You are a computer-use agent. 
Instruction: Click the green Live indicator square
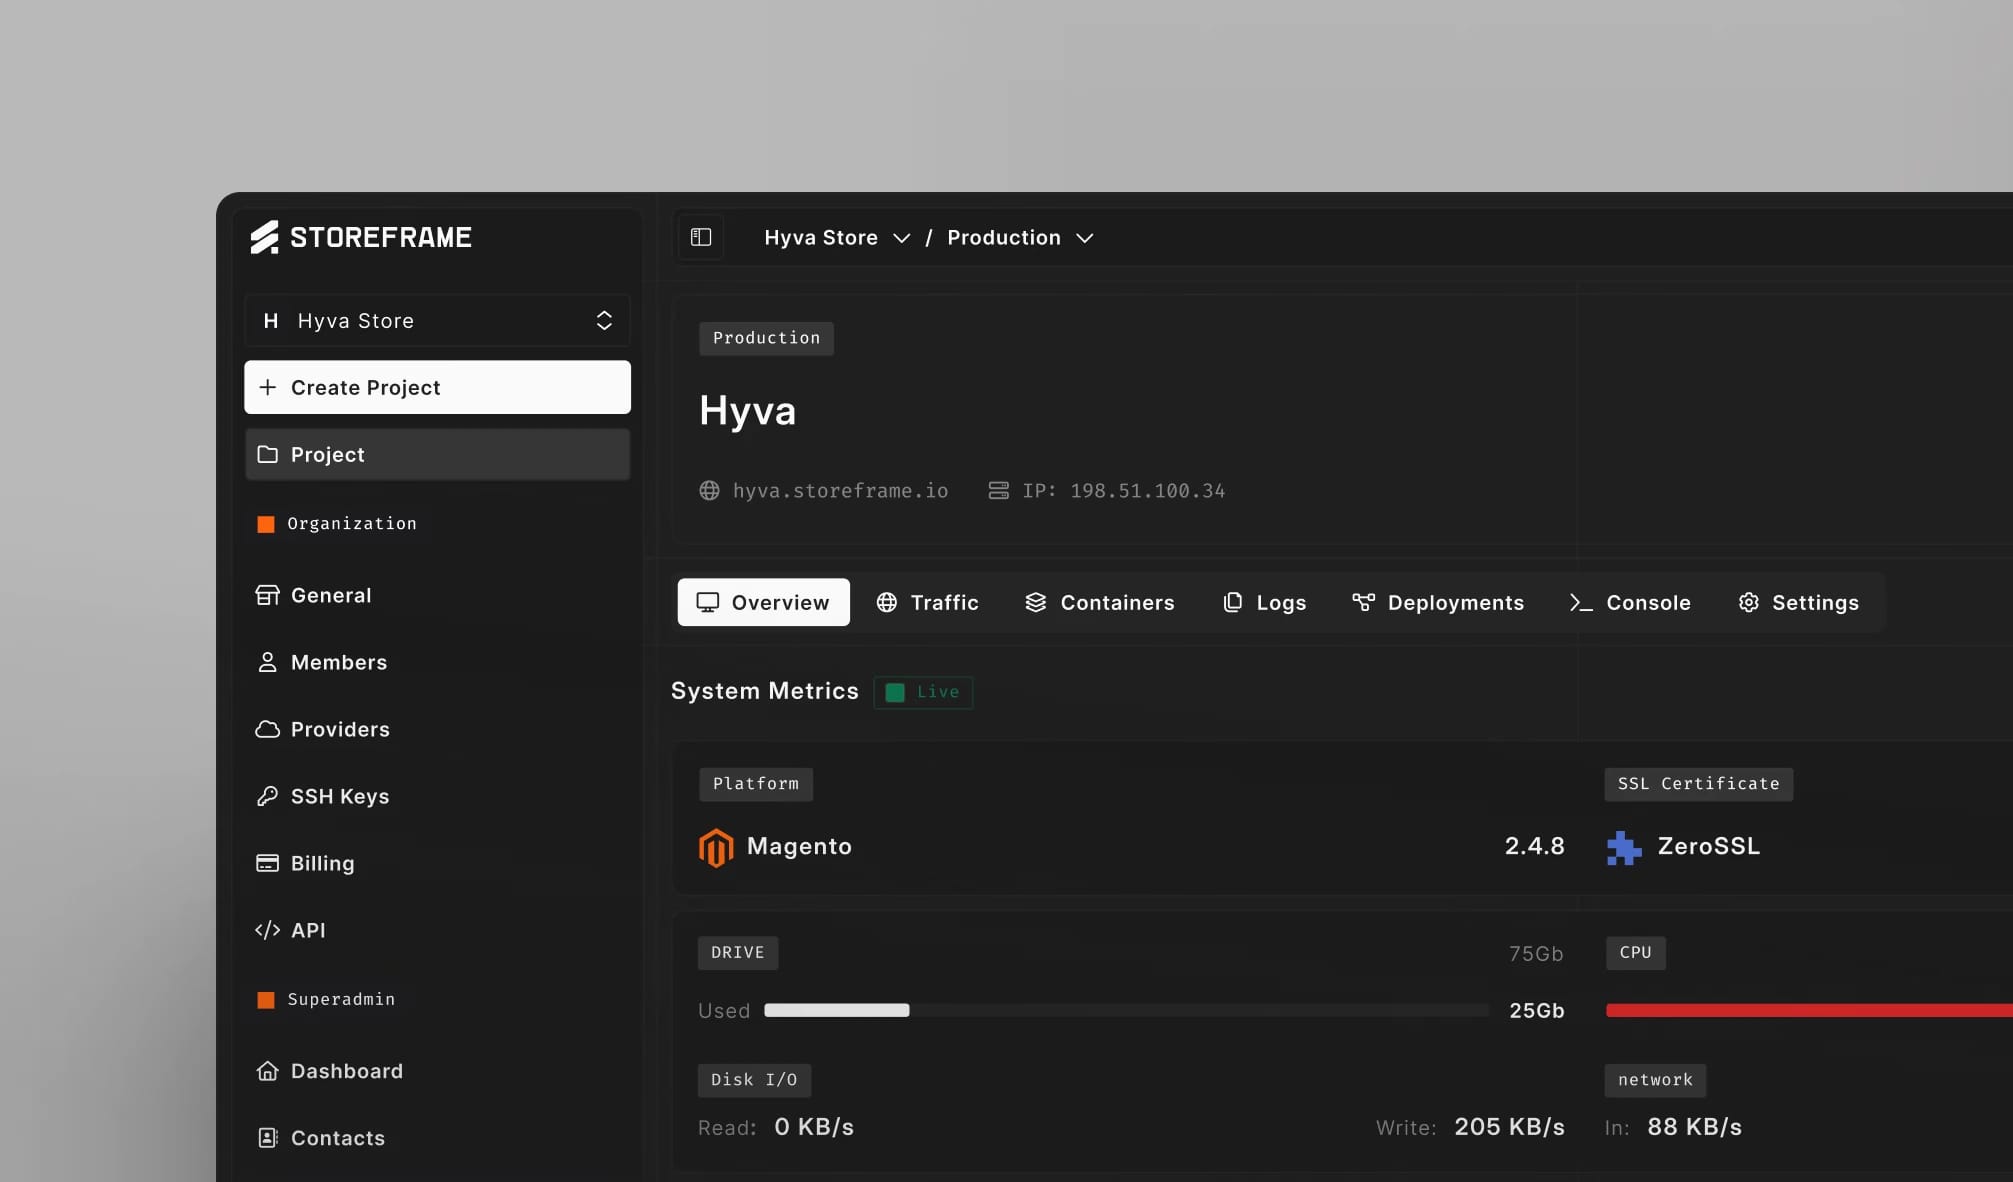point(895,692)
